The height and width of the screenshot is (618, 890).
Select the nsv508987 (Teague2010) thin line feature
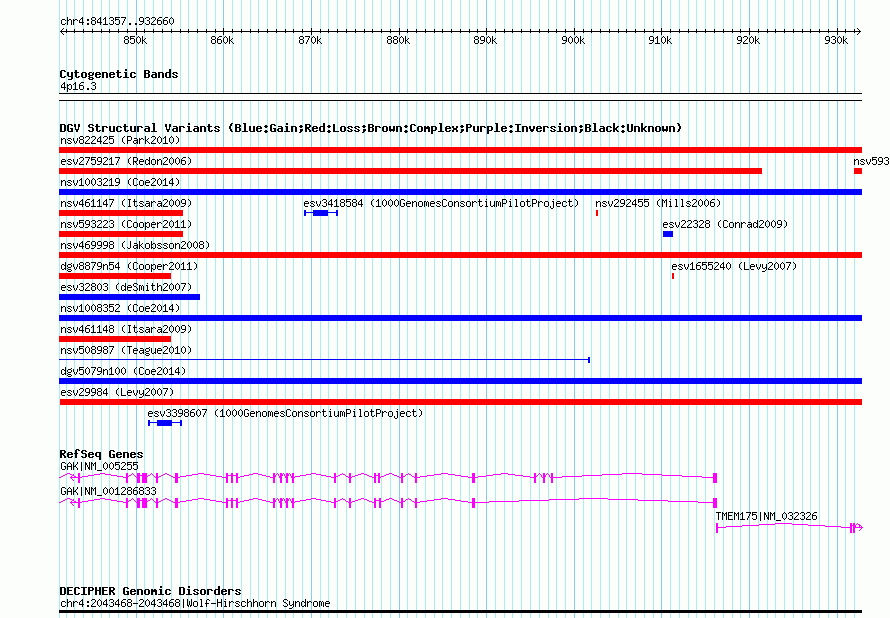325,360
